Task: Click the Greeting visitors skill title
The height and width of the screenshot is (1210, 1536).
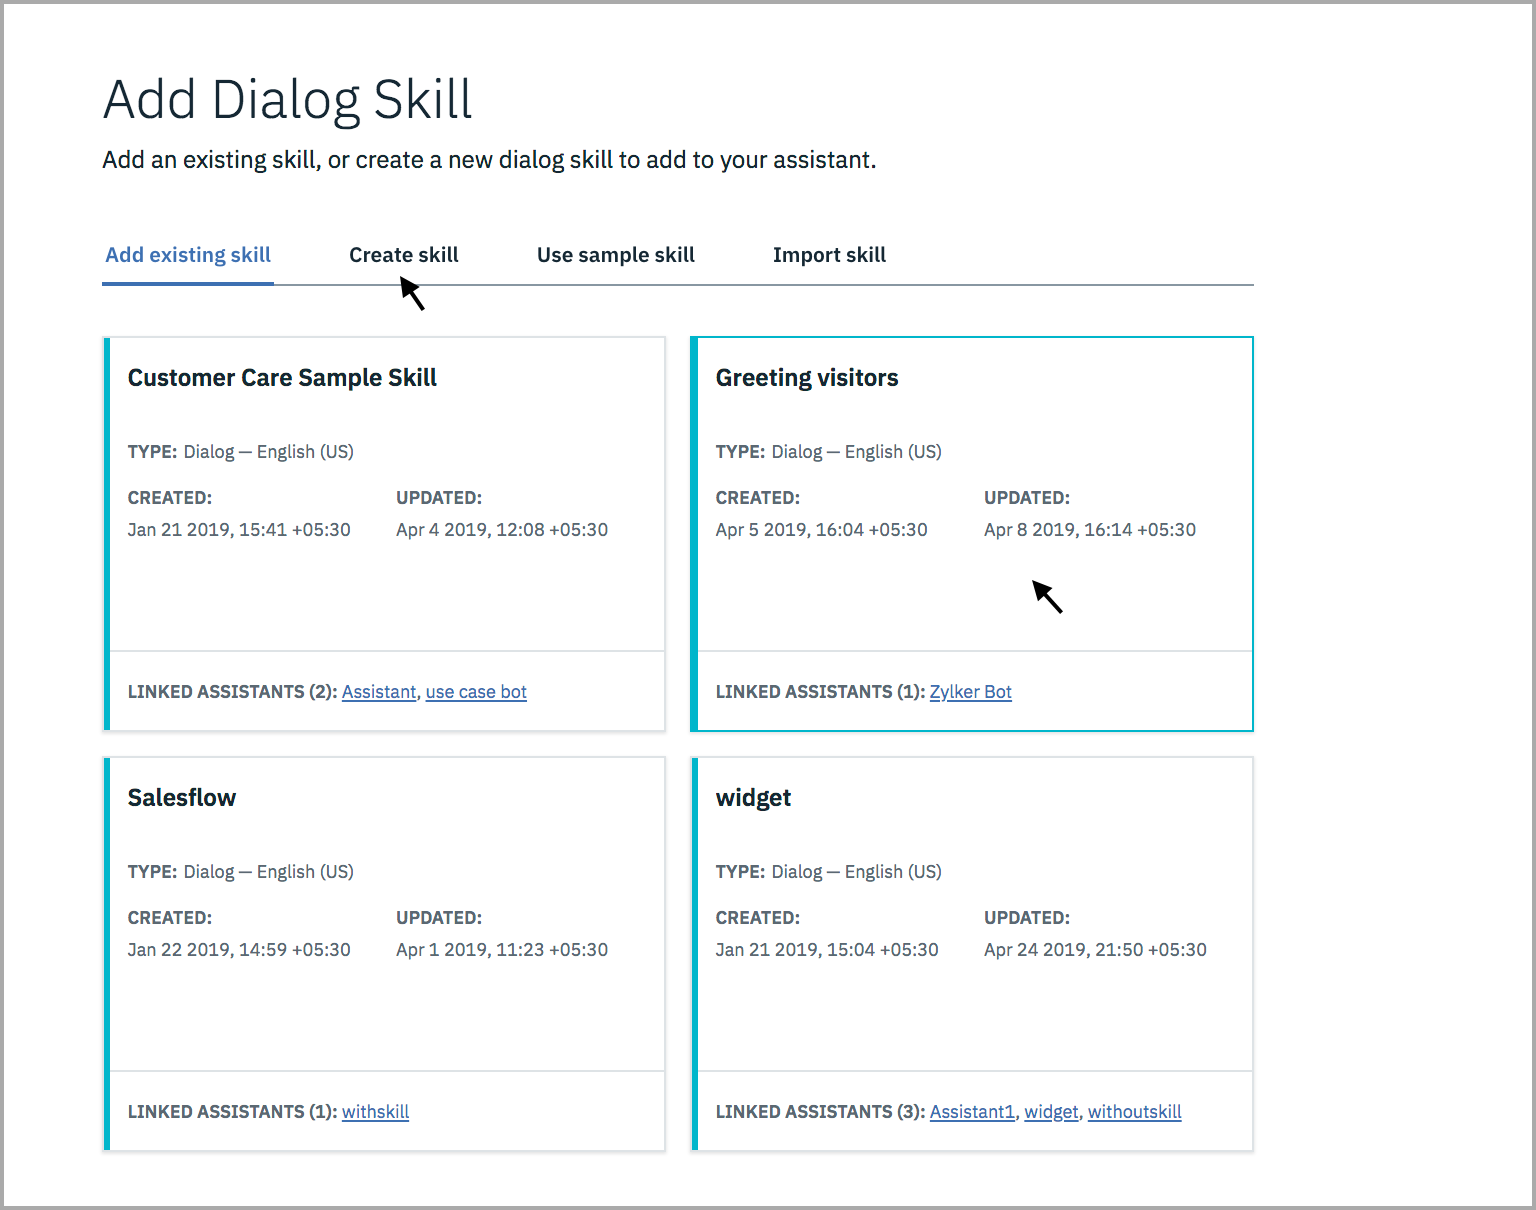Action: pyautogui.click(x=807, y=377)
